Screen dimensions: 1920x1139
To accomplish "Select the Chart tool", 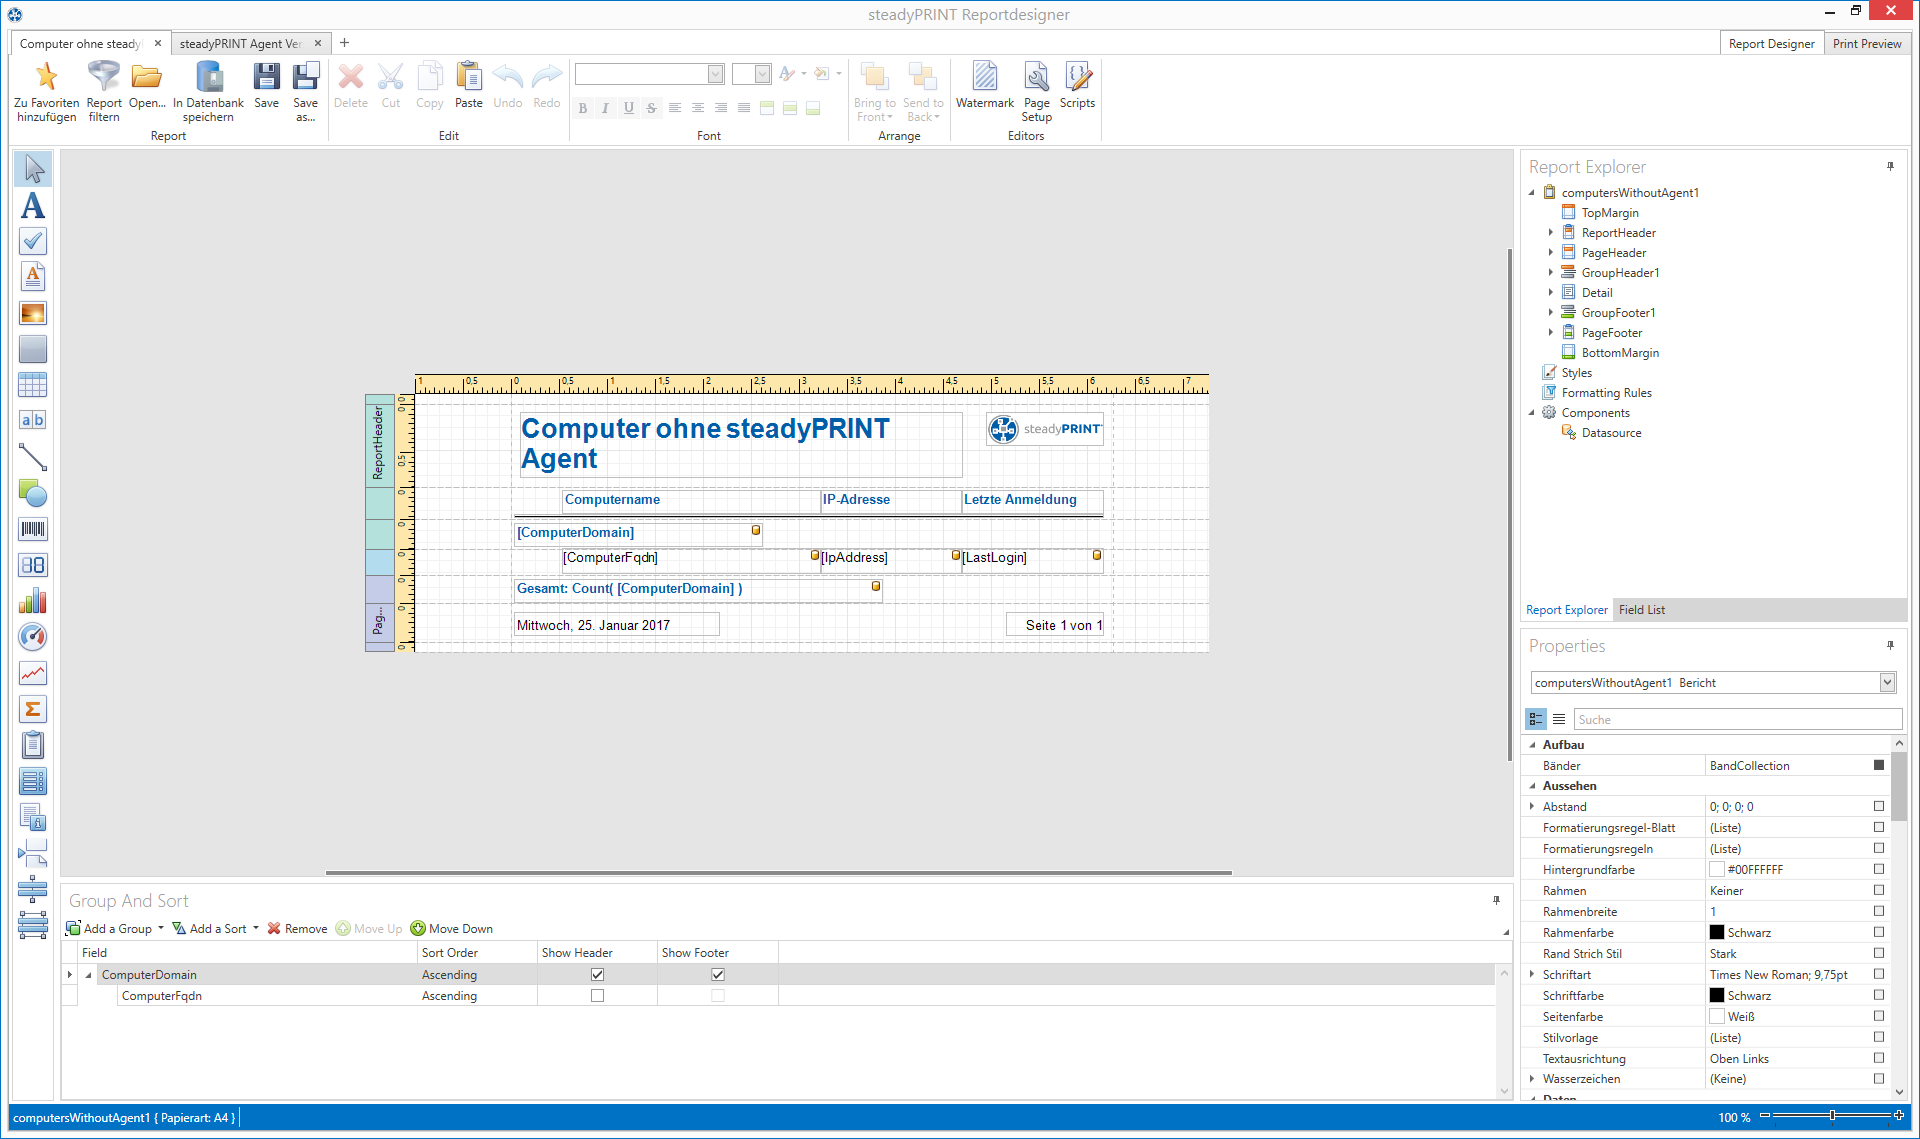I will 33,601.
